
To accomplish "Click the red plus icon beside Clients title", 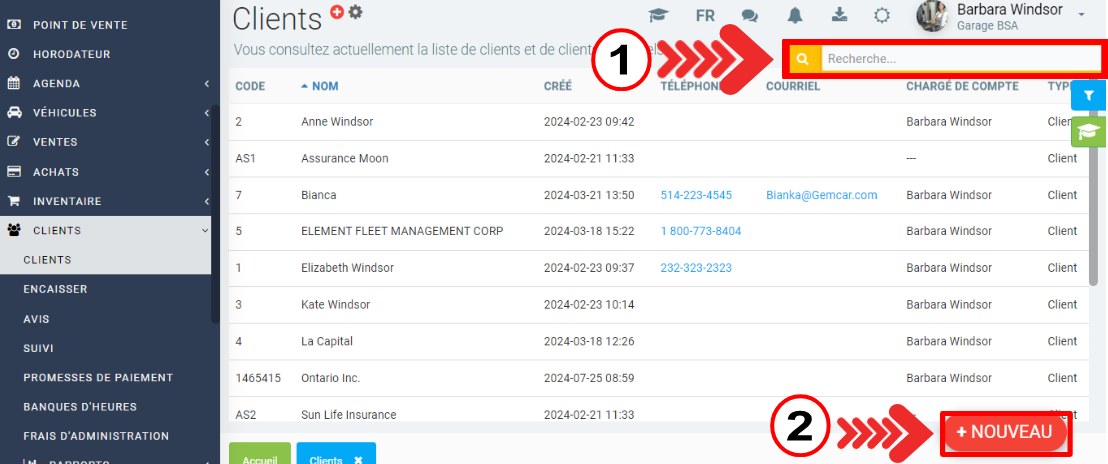I will coord(336,11).
